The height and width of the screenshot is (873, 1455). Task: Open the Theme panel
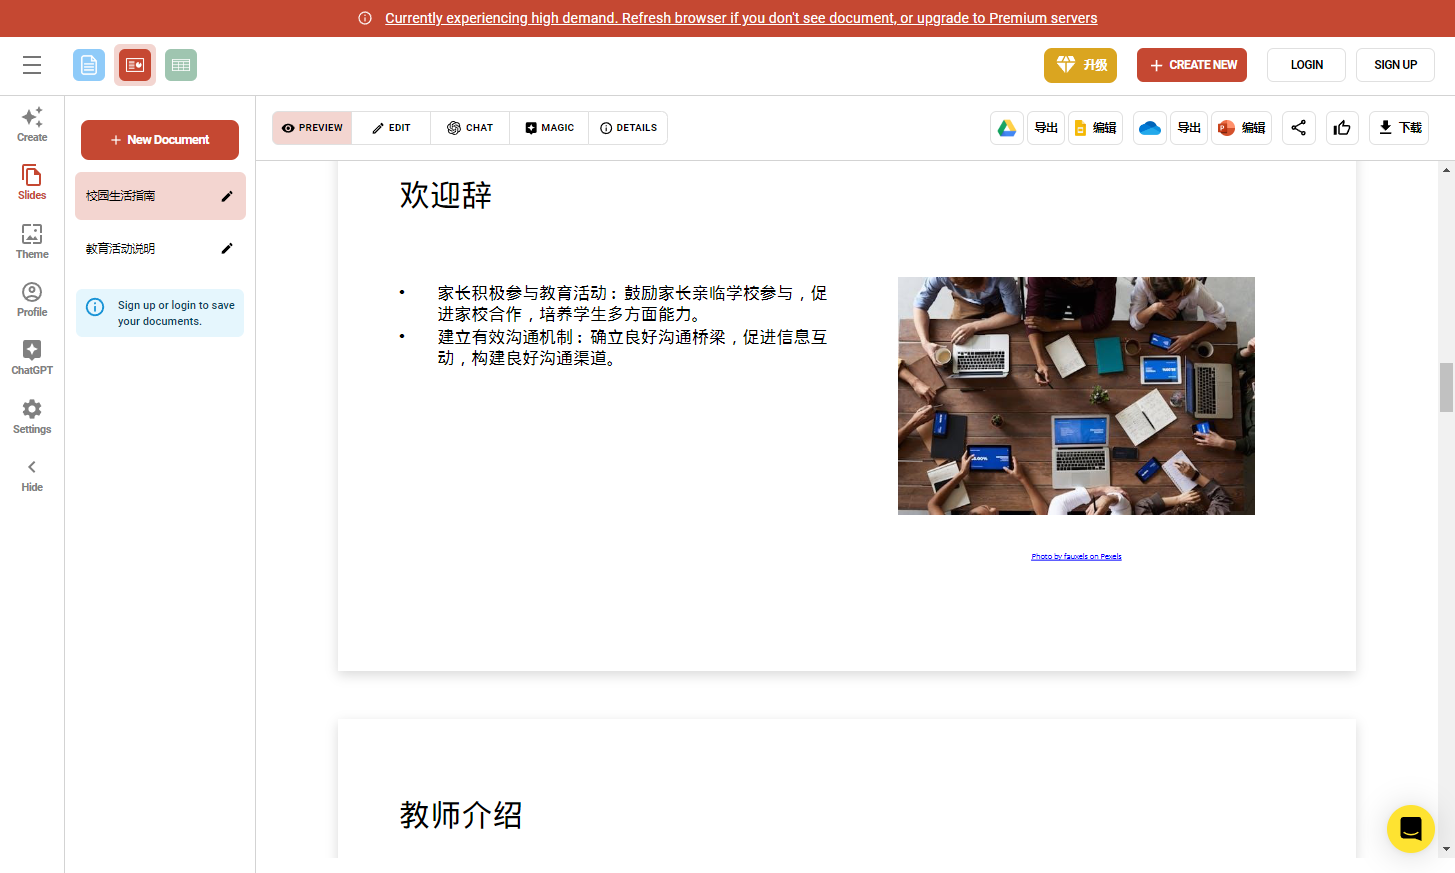click(32, 241)
